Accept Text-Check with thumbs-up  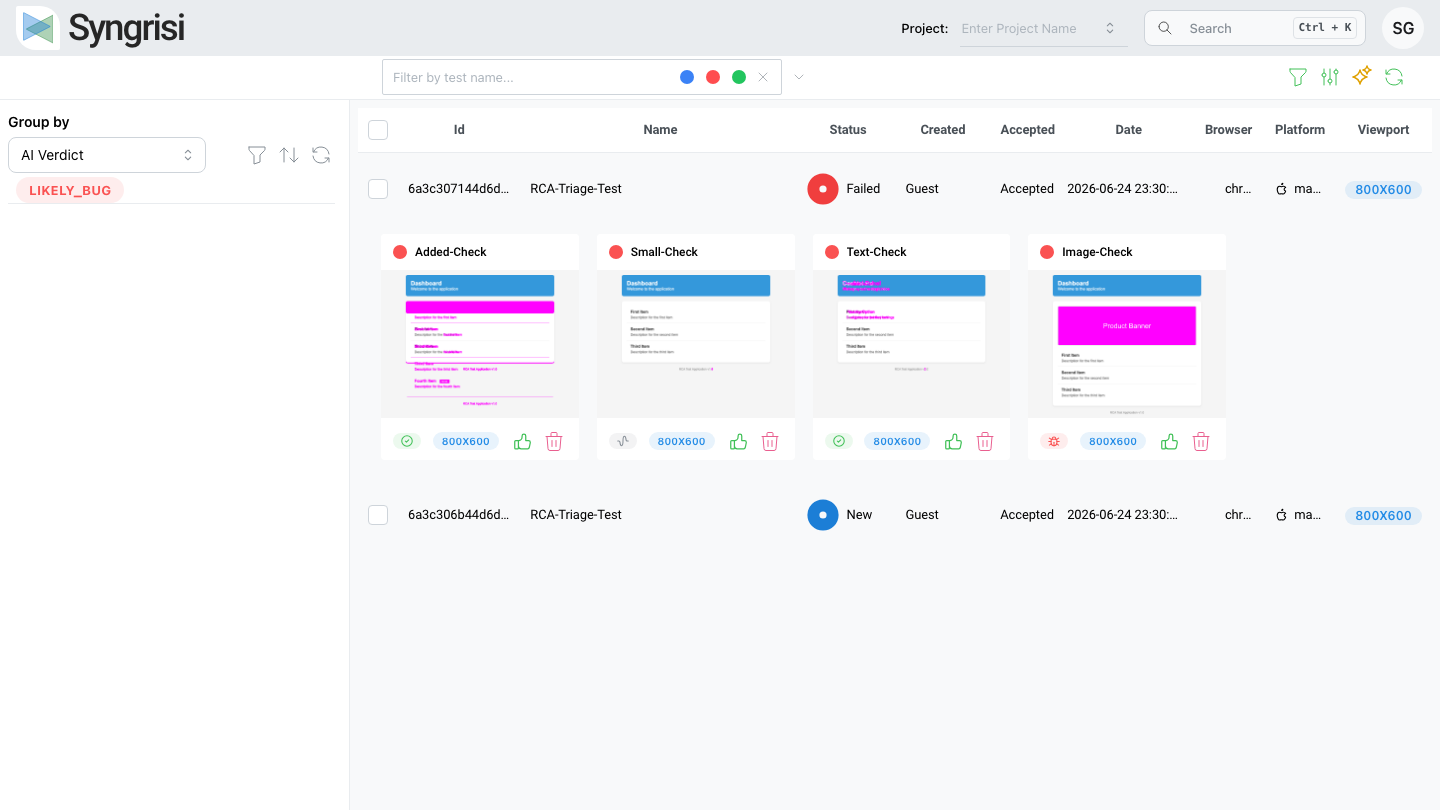pyautogui.click(x=953, y=441)
